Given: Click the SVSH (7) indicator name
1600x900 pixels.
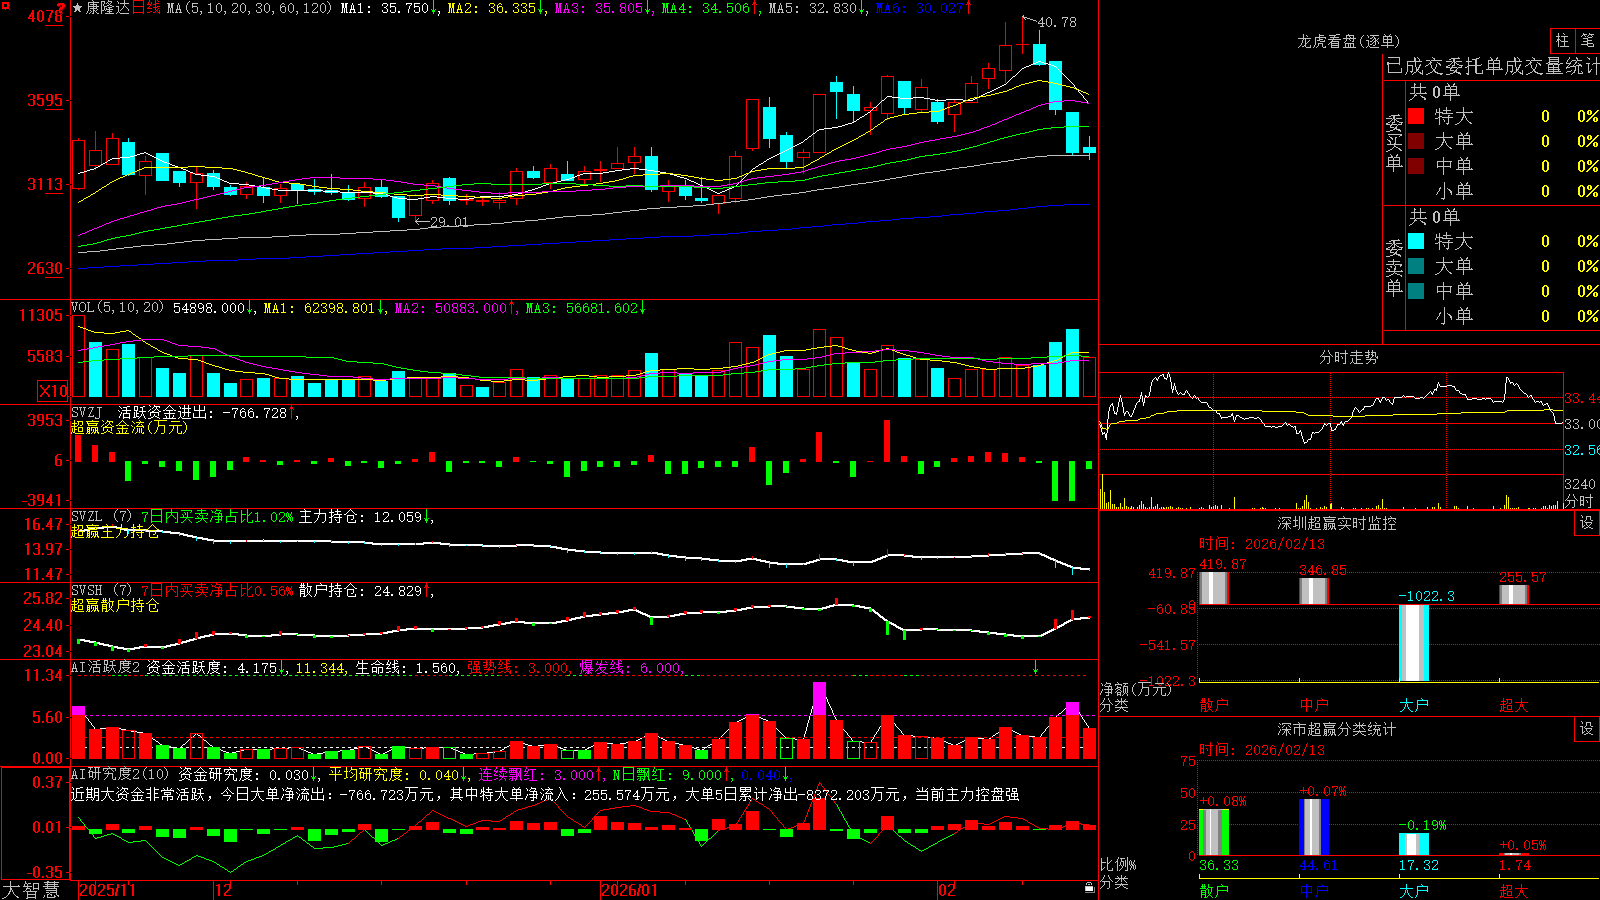Looking at the screenshot, I should pos(101,591).
